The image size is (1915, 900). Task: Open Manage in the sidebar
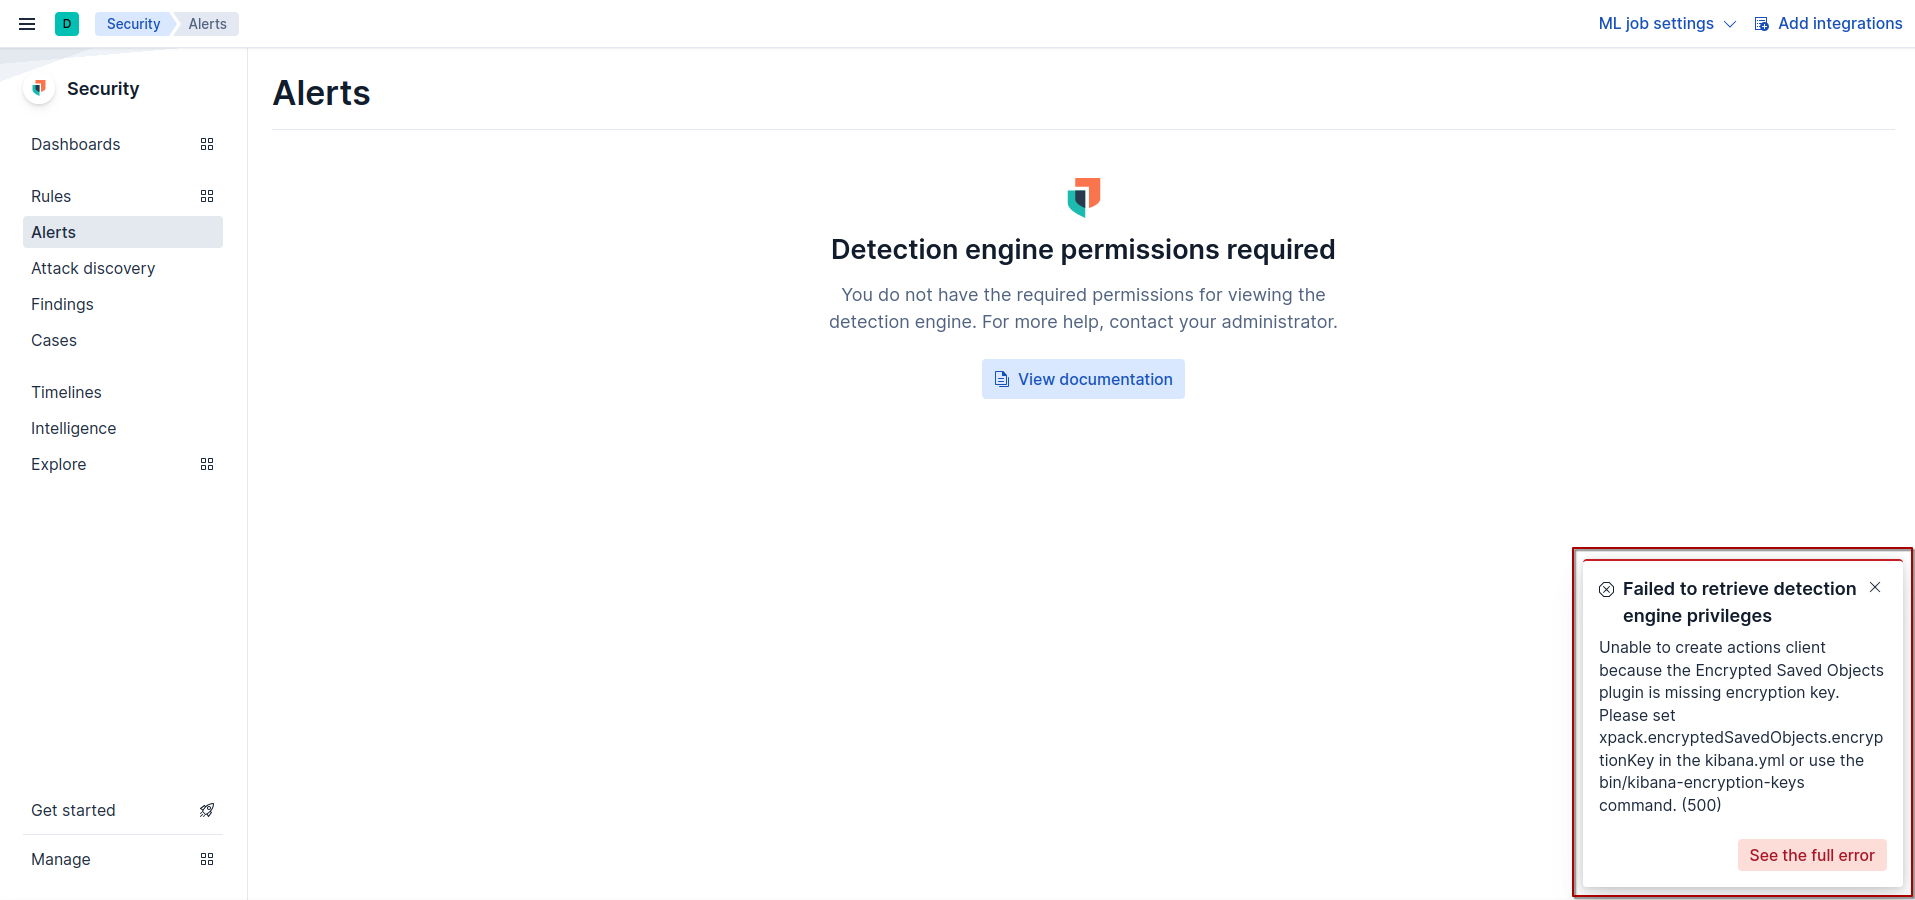[61, 859]
